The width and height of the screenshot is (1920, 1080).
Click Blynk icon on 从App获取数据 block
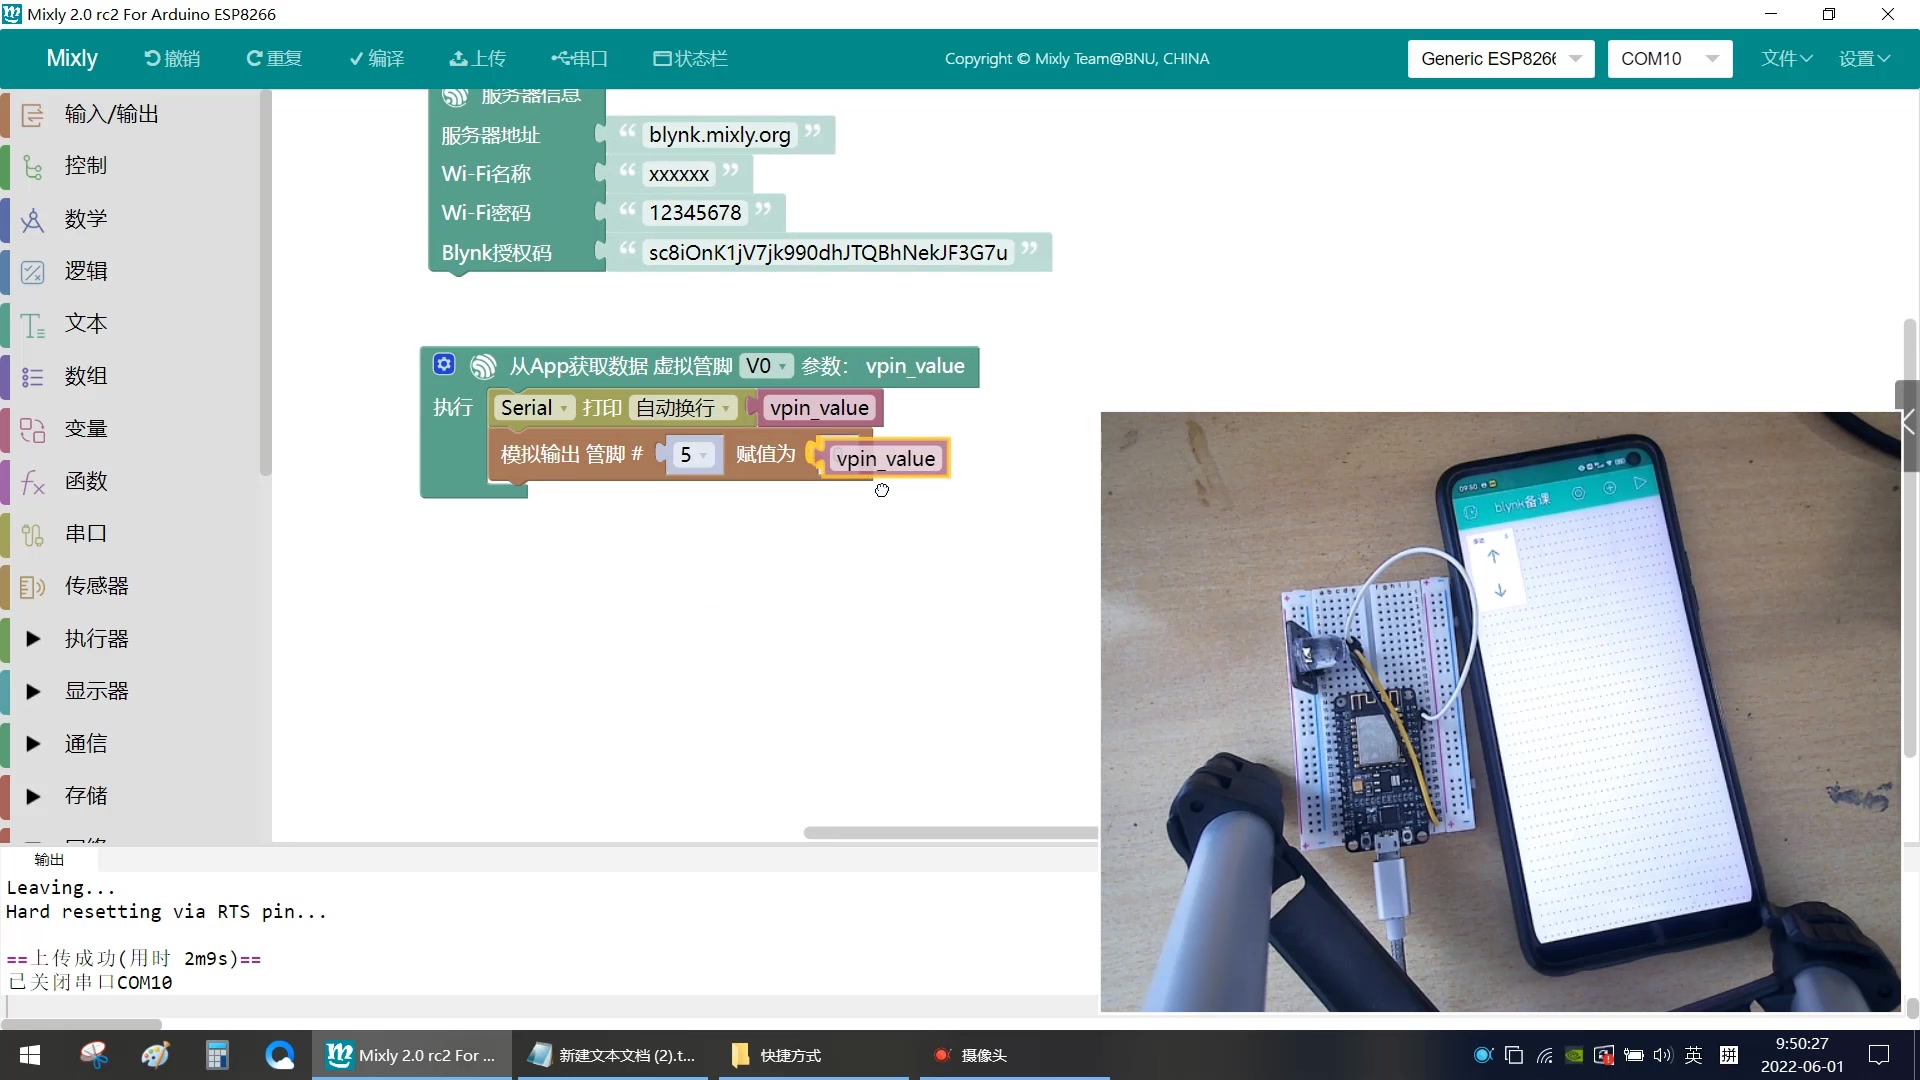[483, 366]
